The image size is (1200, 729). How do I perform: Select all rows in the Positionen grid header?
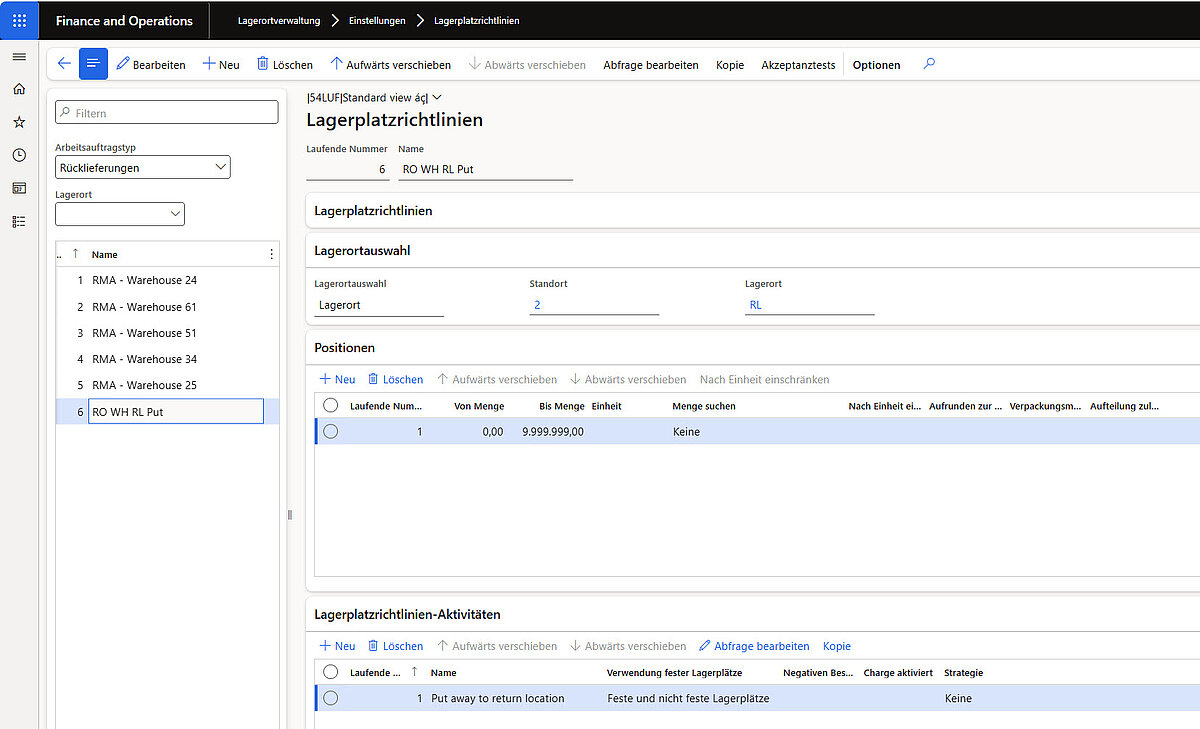pyautogui.click(x=331, y=406)
